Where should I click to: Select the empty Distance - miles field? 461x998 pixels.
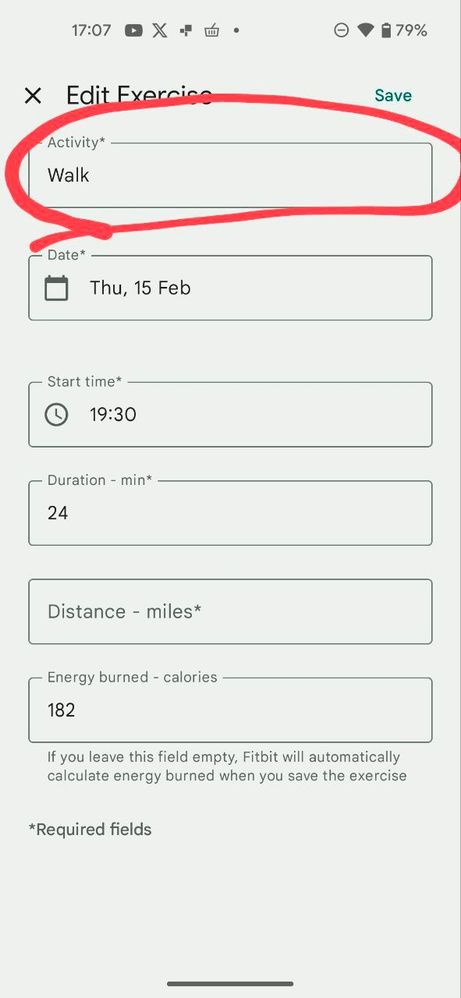(230, 612)
